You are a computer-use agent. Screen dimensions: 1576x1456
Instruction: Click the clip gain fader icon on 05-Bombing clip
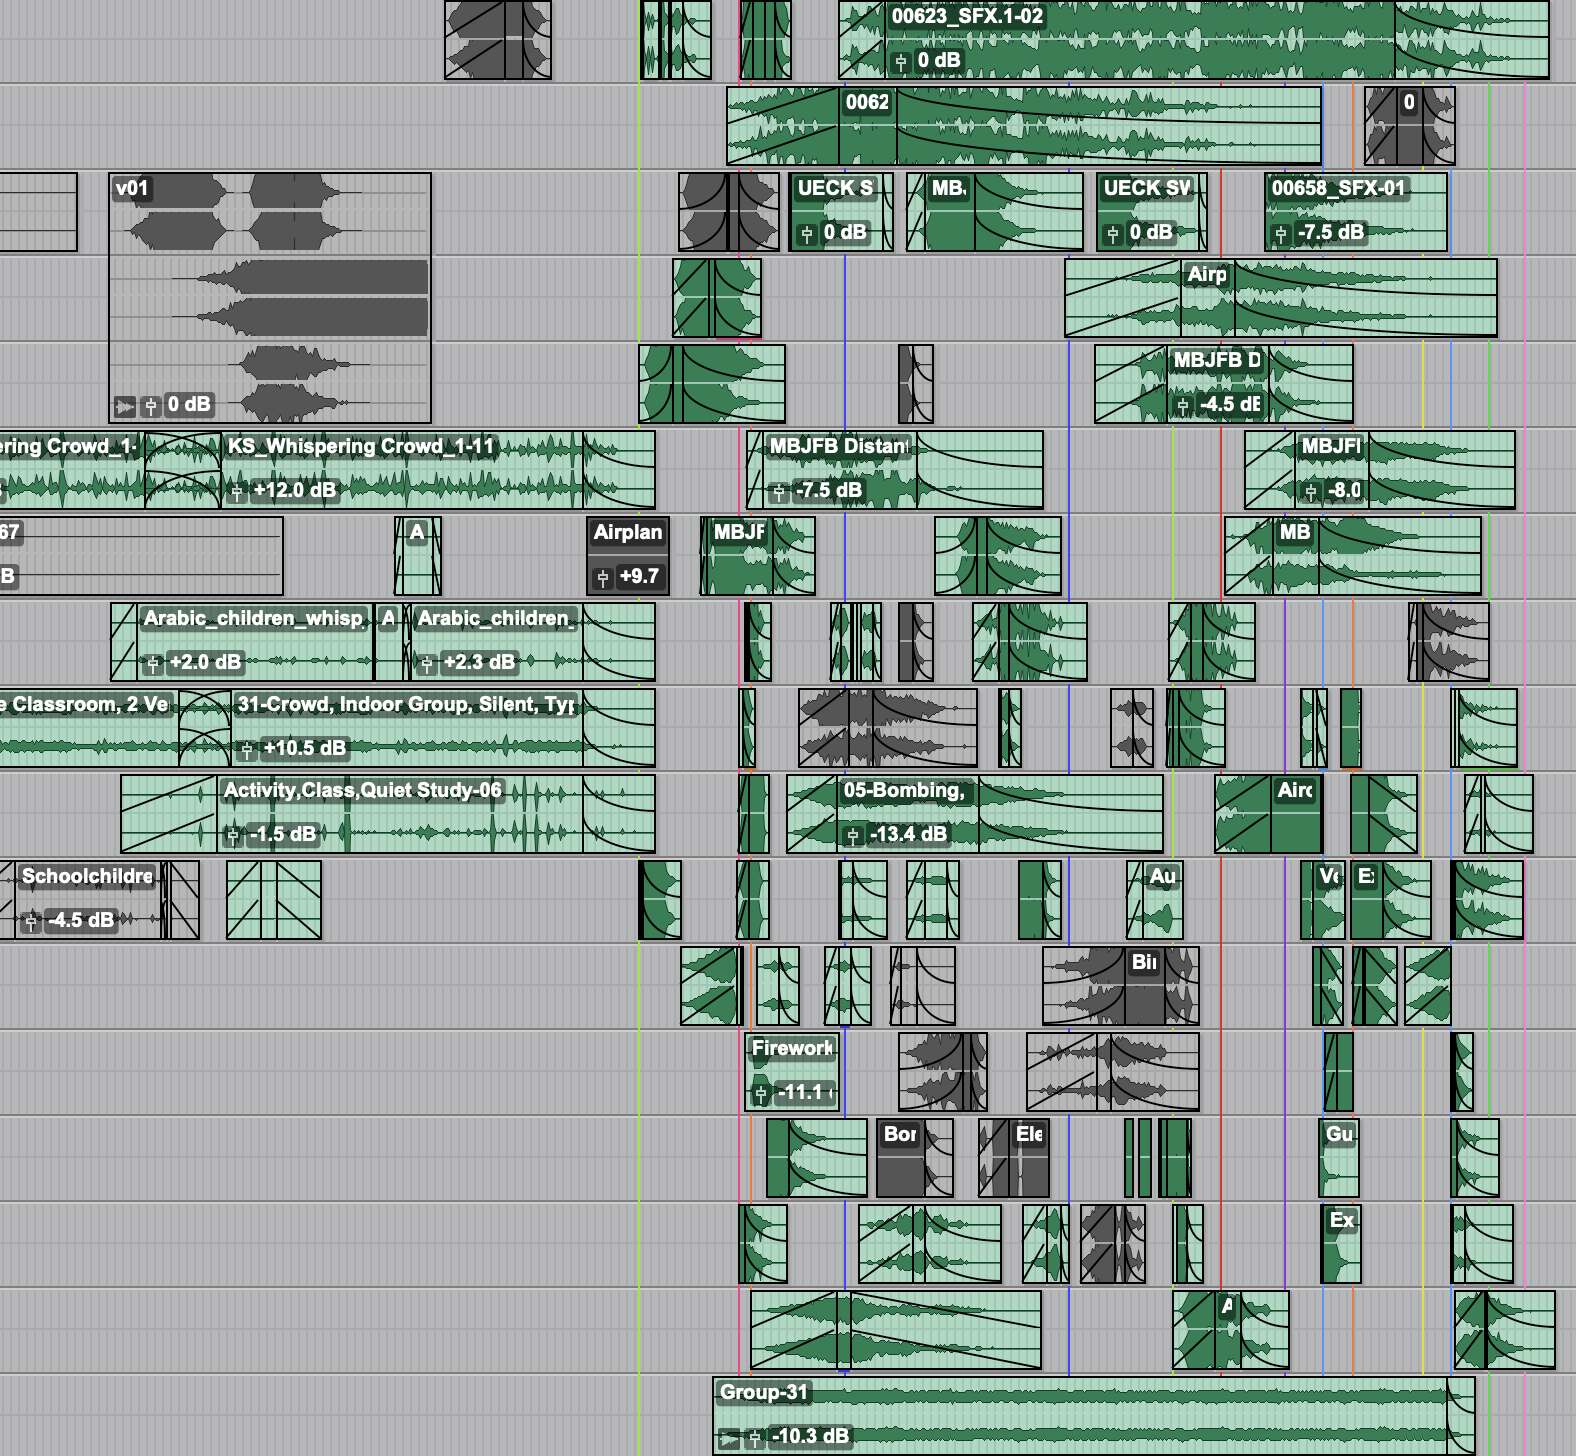852,835
